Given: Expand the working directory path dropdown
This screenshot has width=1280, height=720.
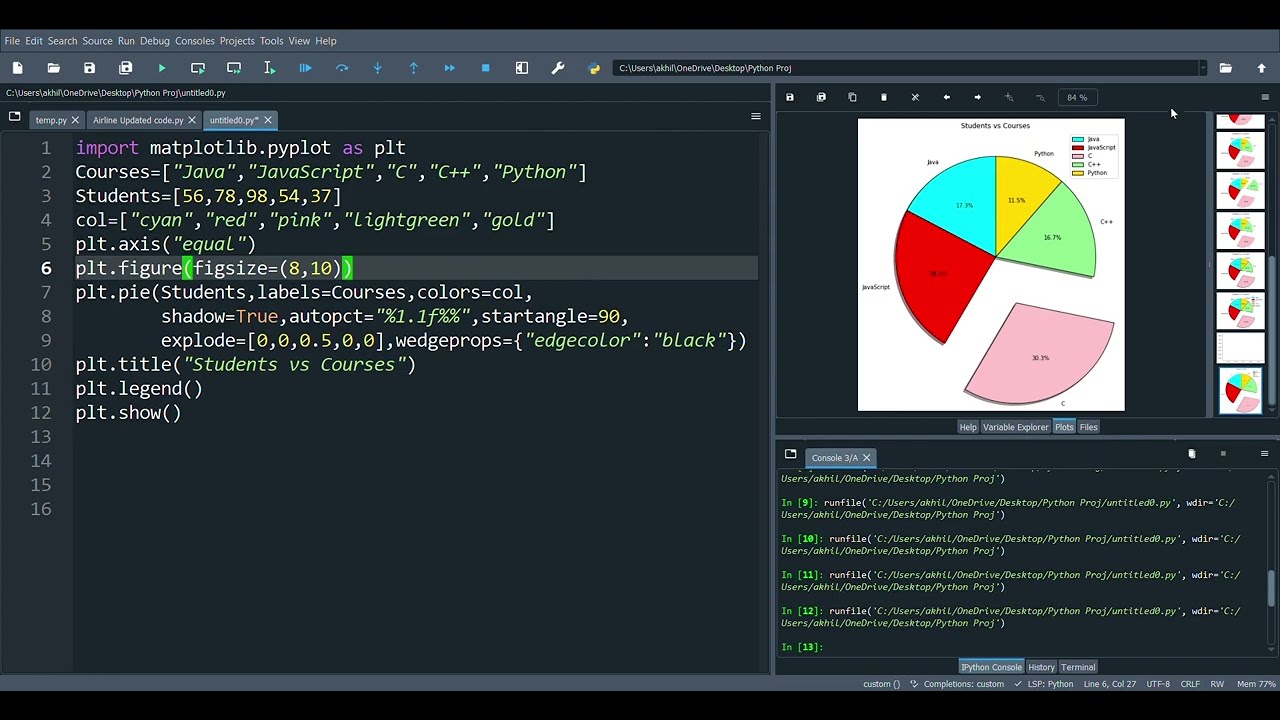Looking at the screenshot, I should (x=1201, y=68).
